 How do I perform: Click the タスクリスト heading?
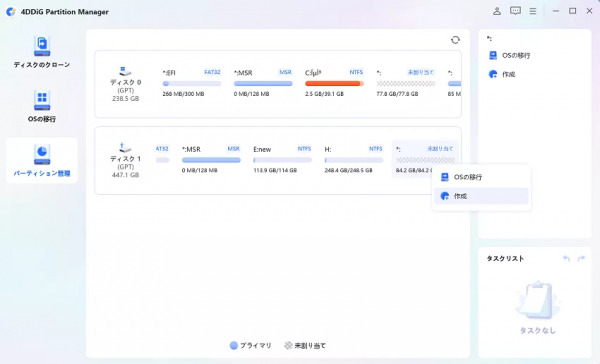pos(505,258)
